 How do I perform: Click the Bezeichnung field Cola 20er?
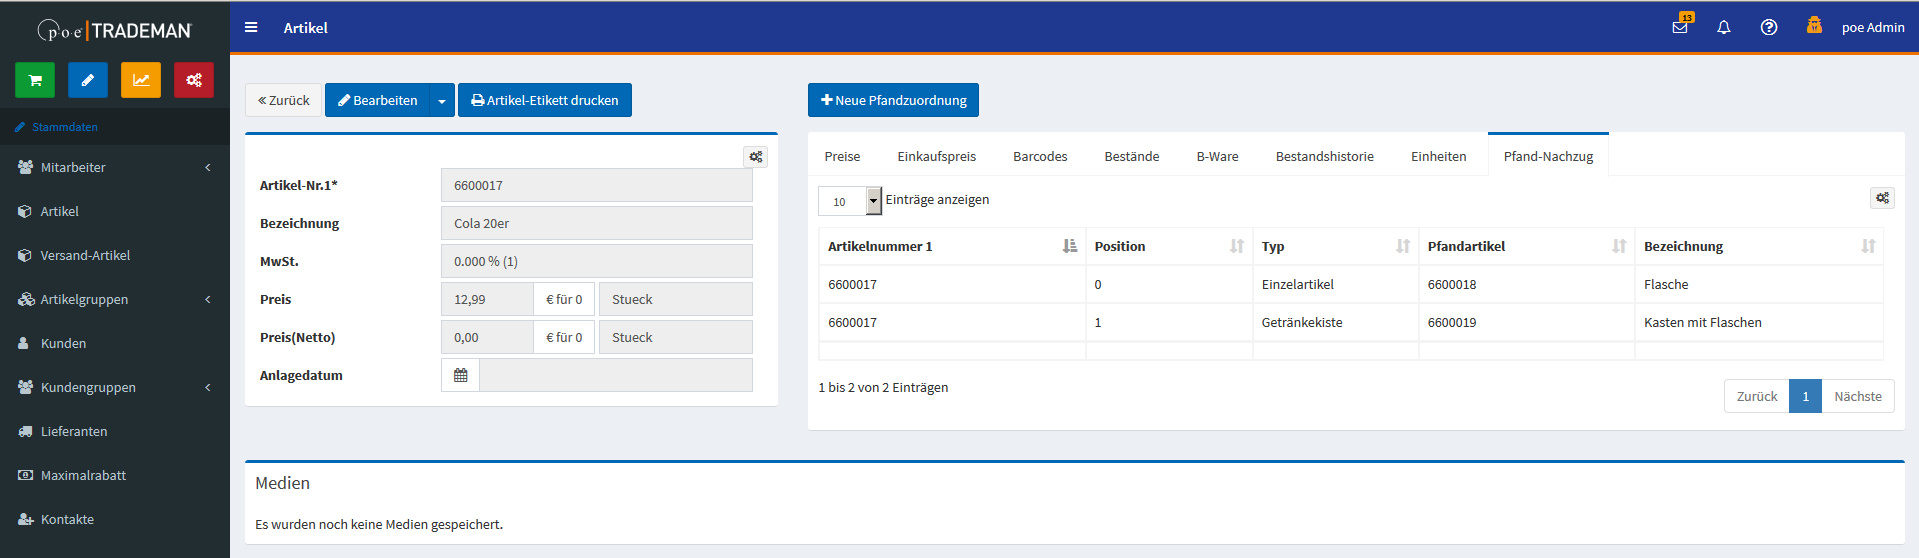coord(597,223)
